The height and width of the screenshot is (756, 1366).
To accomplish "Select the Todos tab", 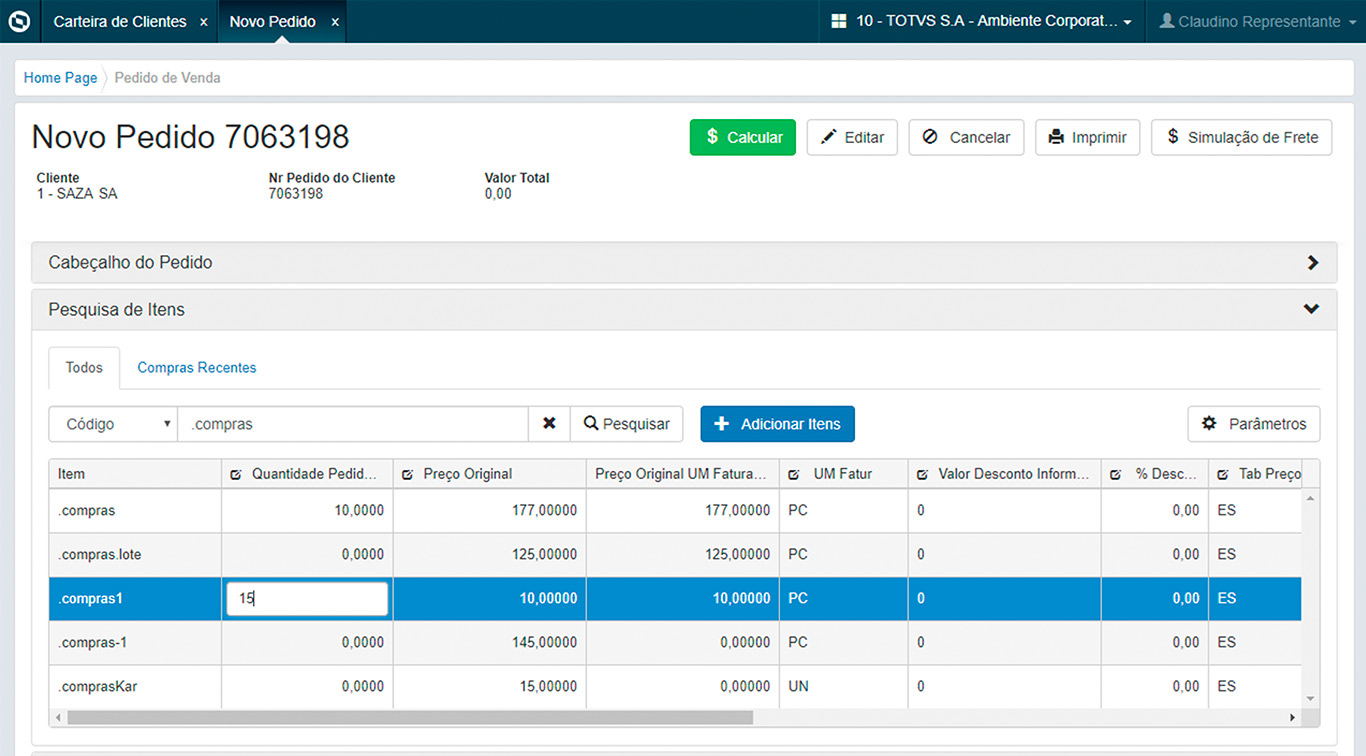I will (x=84, y=368).
